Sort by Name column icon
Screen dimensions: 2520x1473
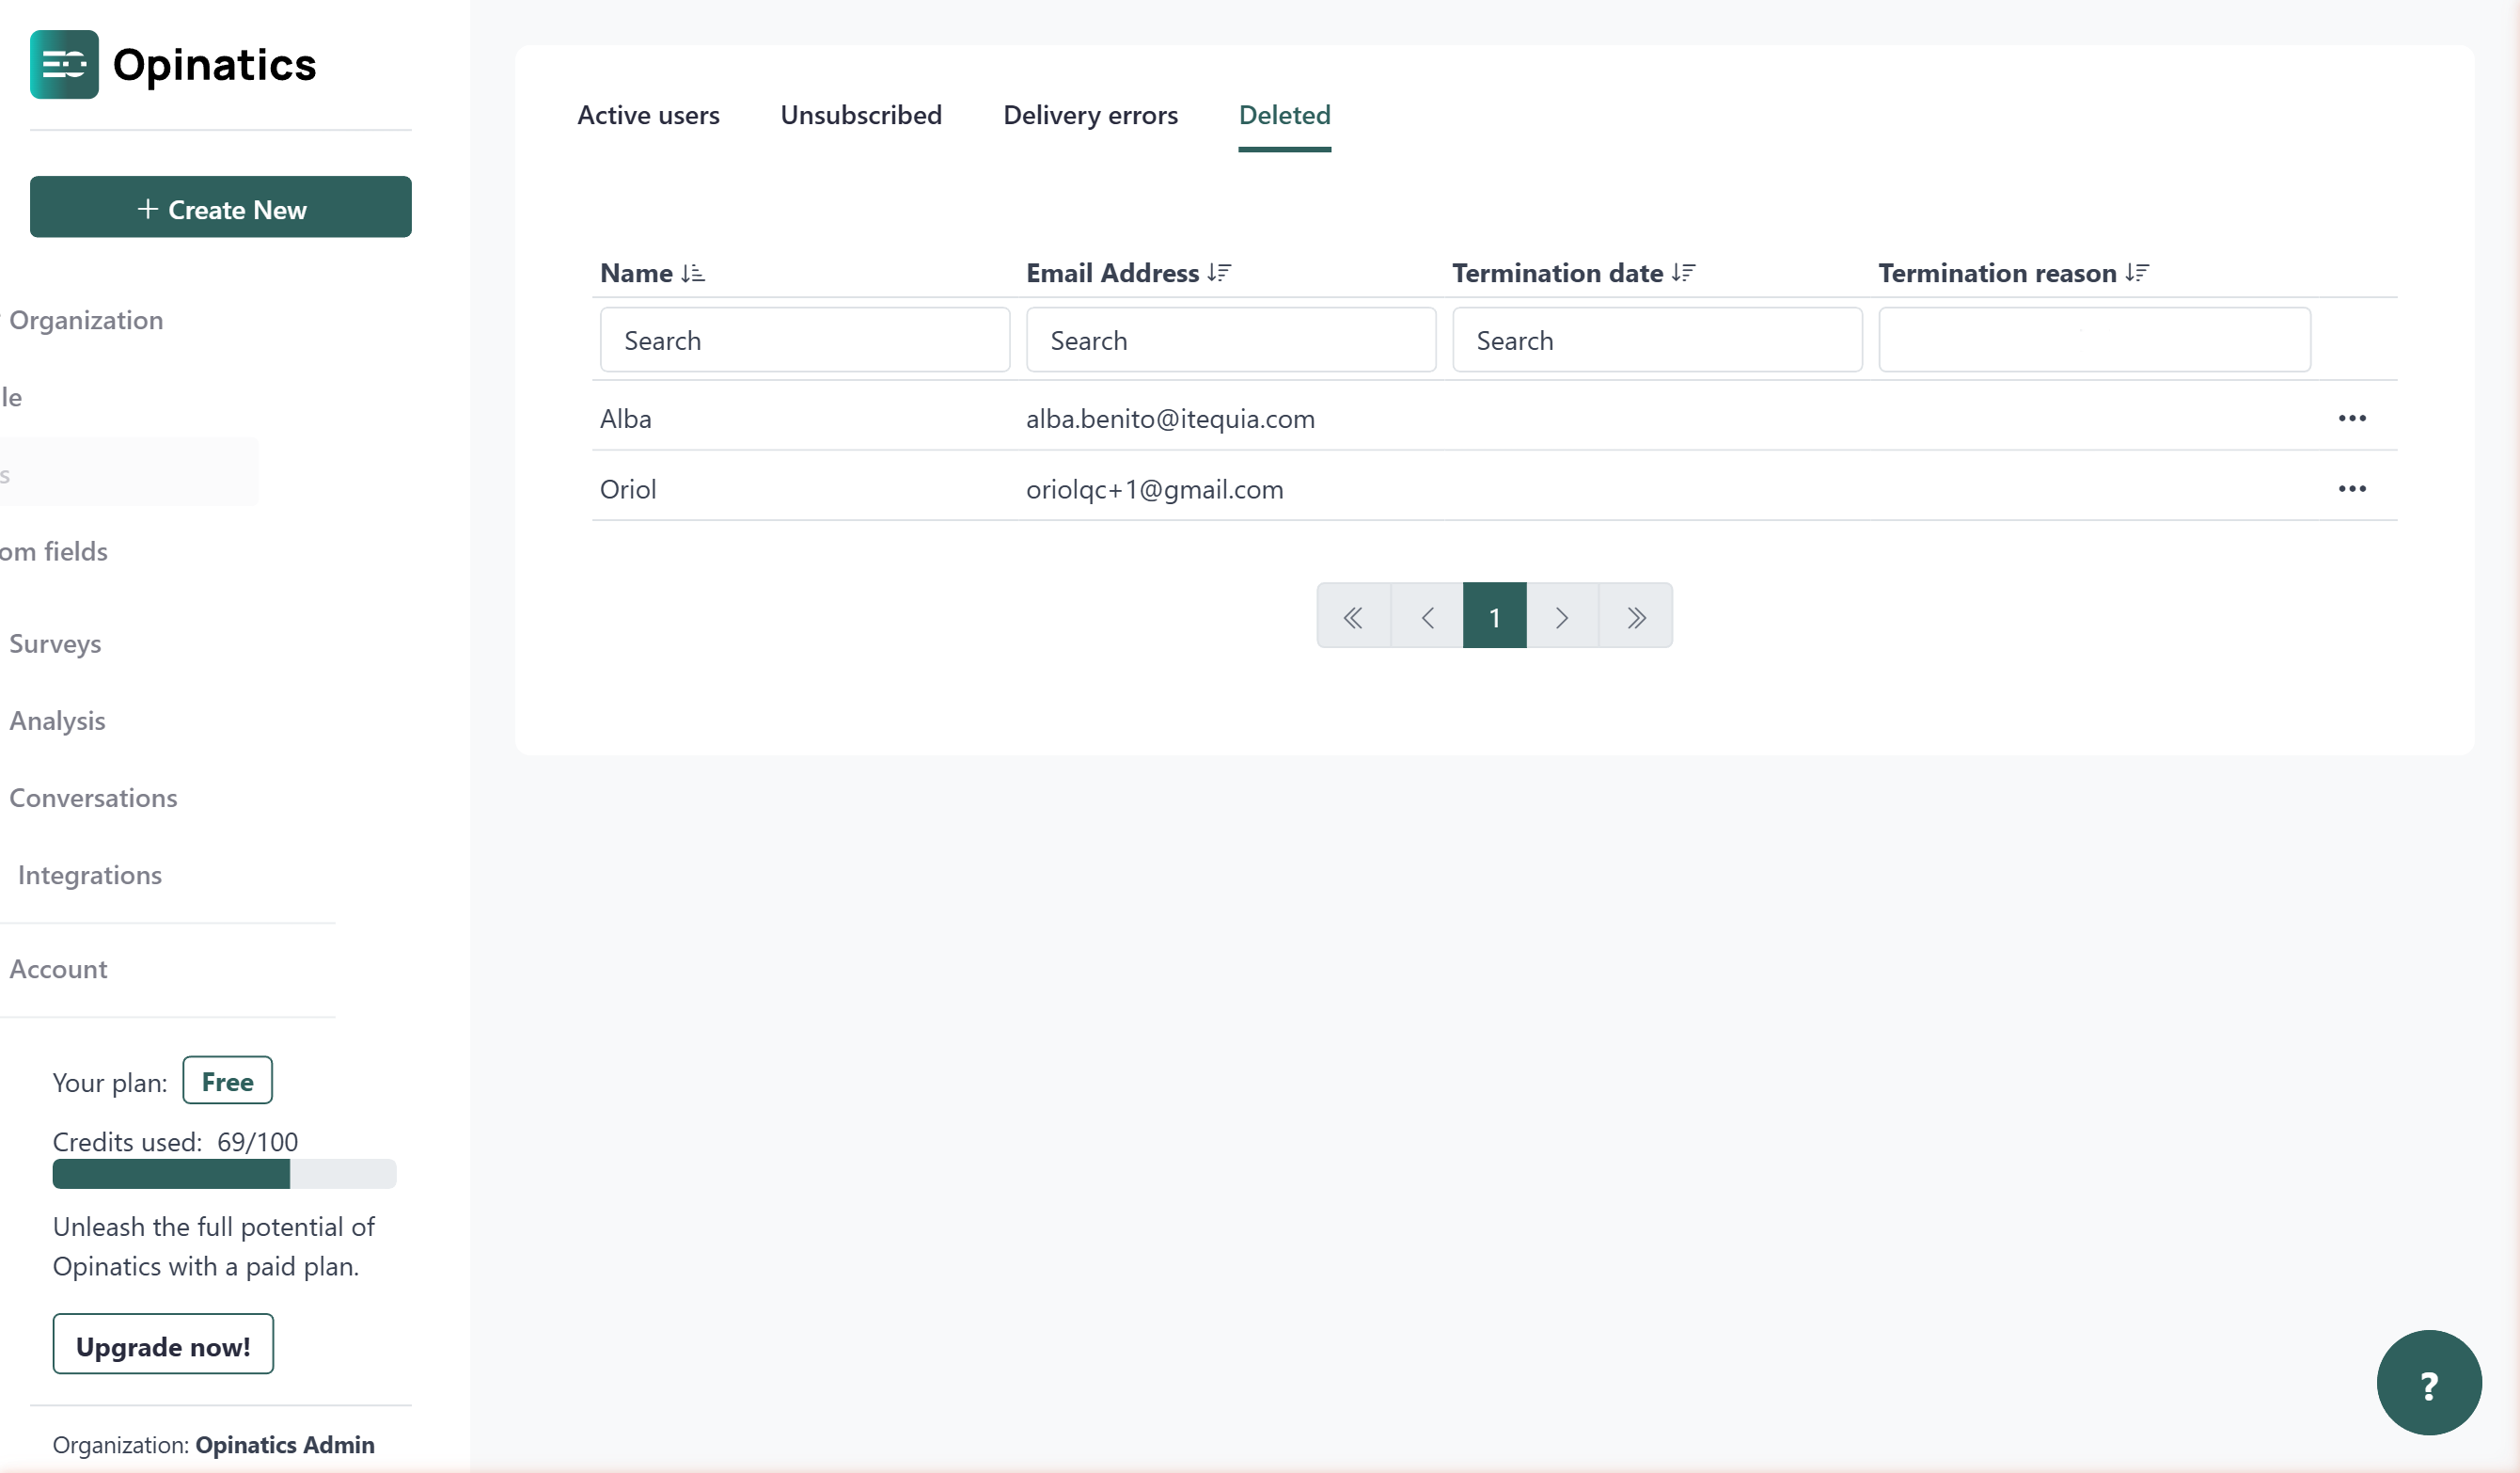(693, 273)
